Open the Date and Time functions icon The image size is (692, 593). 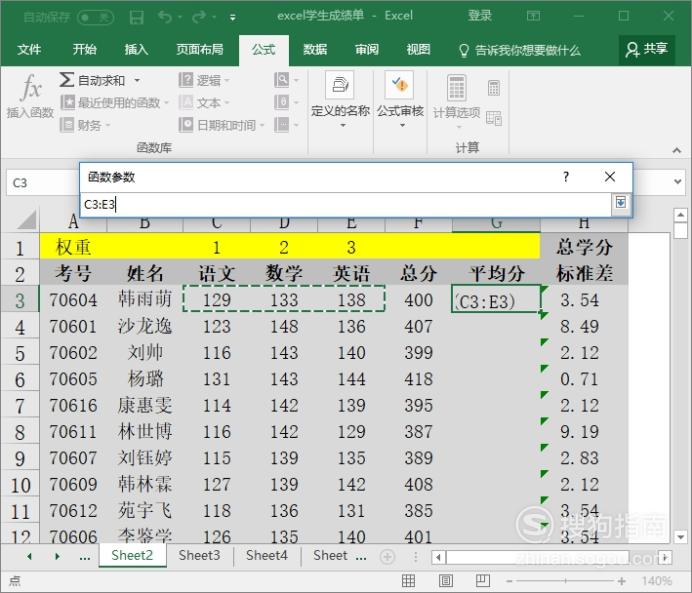coord(186,125)
